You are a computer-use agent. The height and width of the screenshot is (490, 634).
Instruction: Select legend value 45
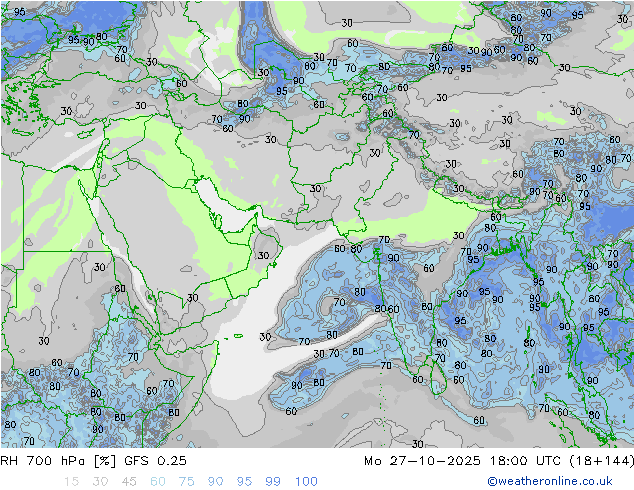pyautogui.click(x=129, y=482)
